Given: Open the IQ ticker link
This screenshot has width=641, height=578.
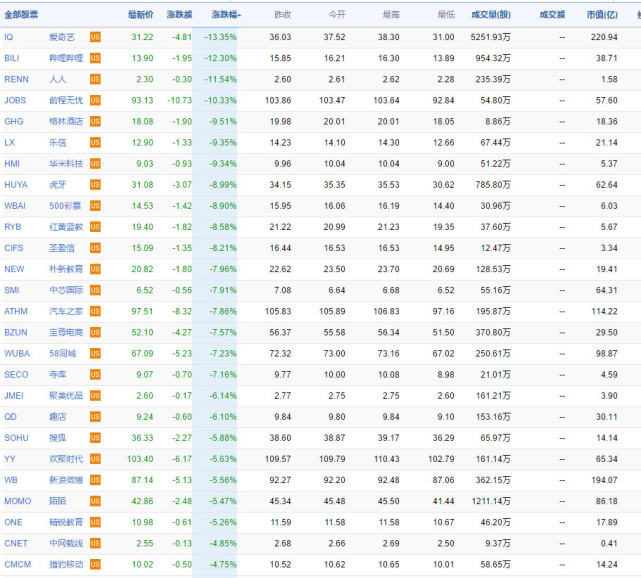Looking at the screenshot, I should point(9,37).
